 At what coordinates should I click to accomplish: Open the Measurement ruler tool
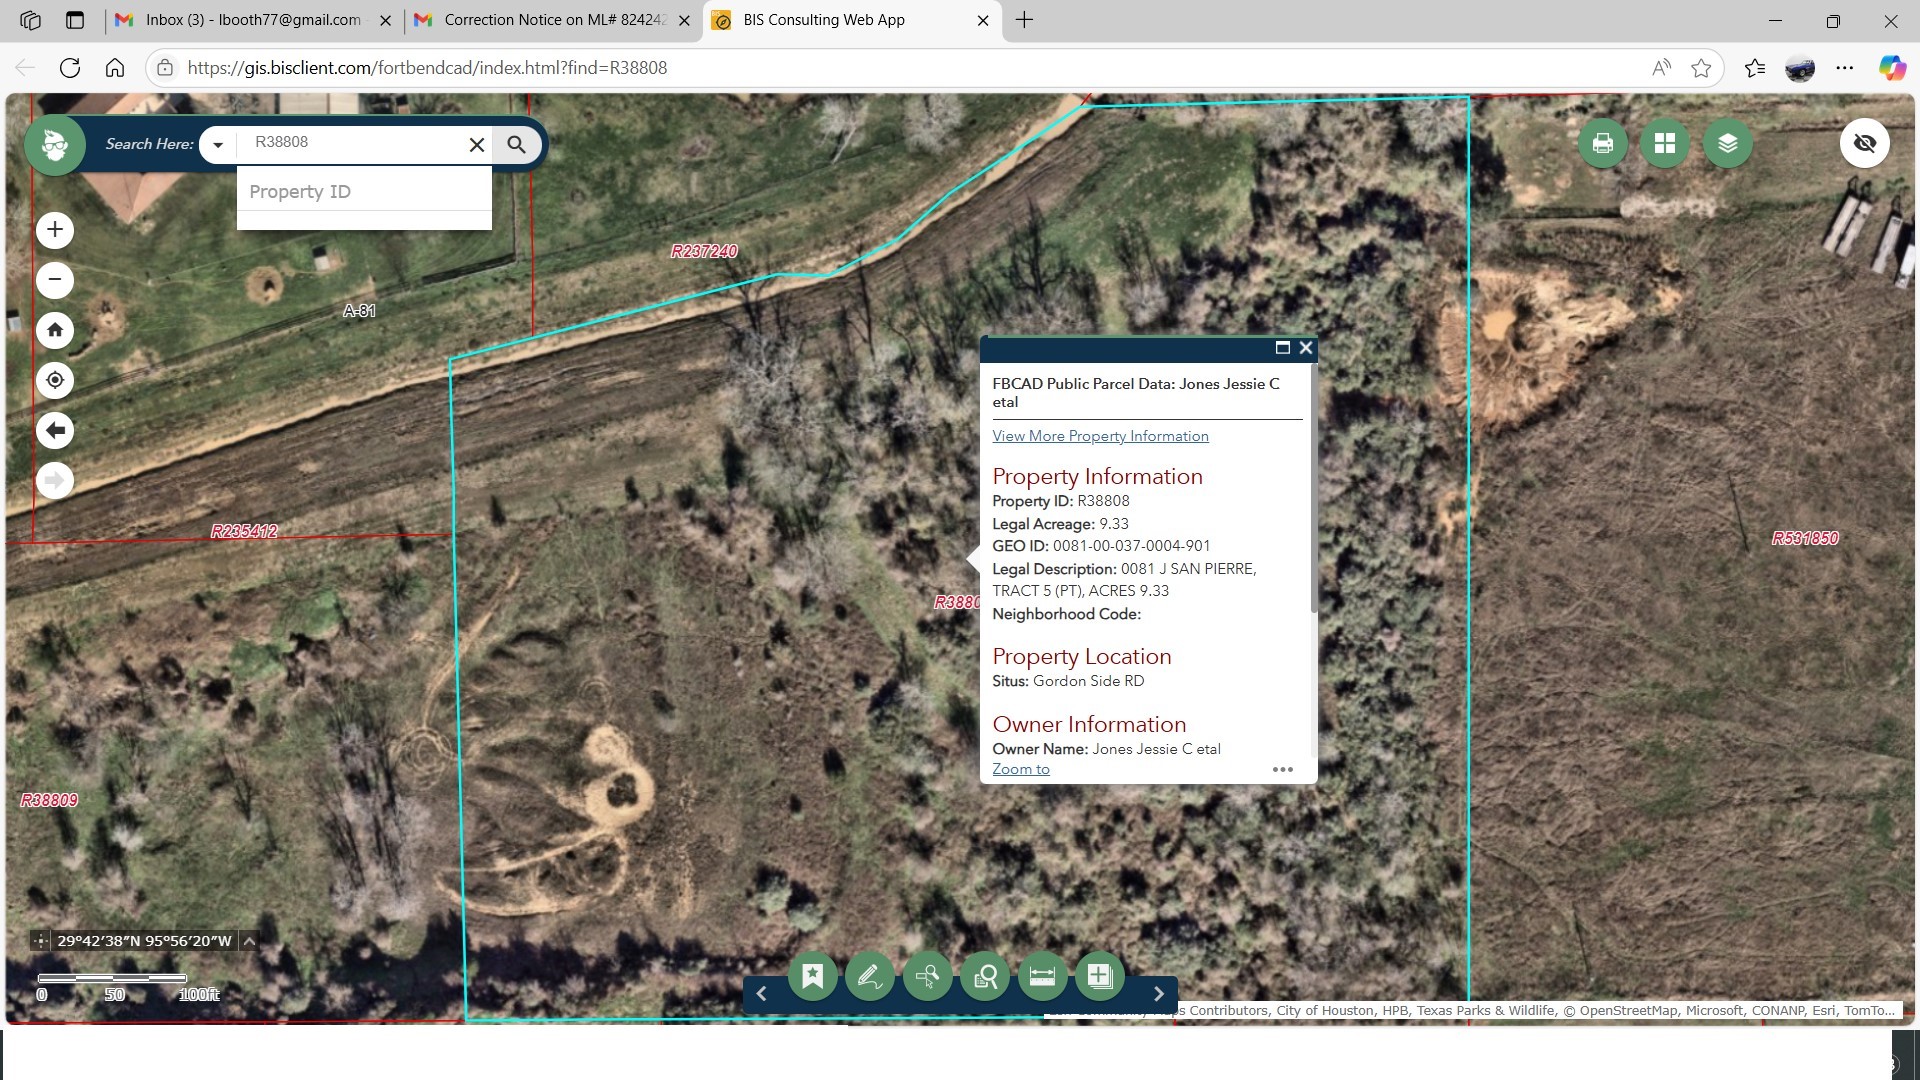coord(1042,976)
